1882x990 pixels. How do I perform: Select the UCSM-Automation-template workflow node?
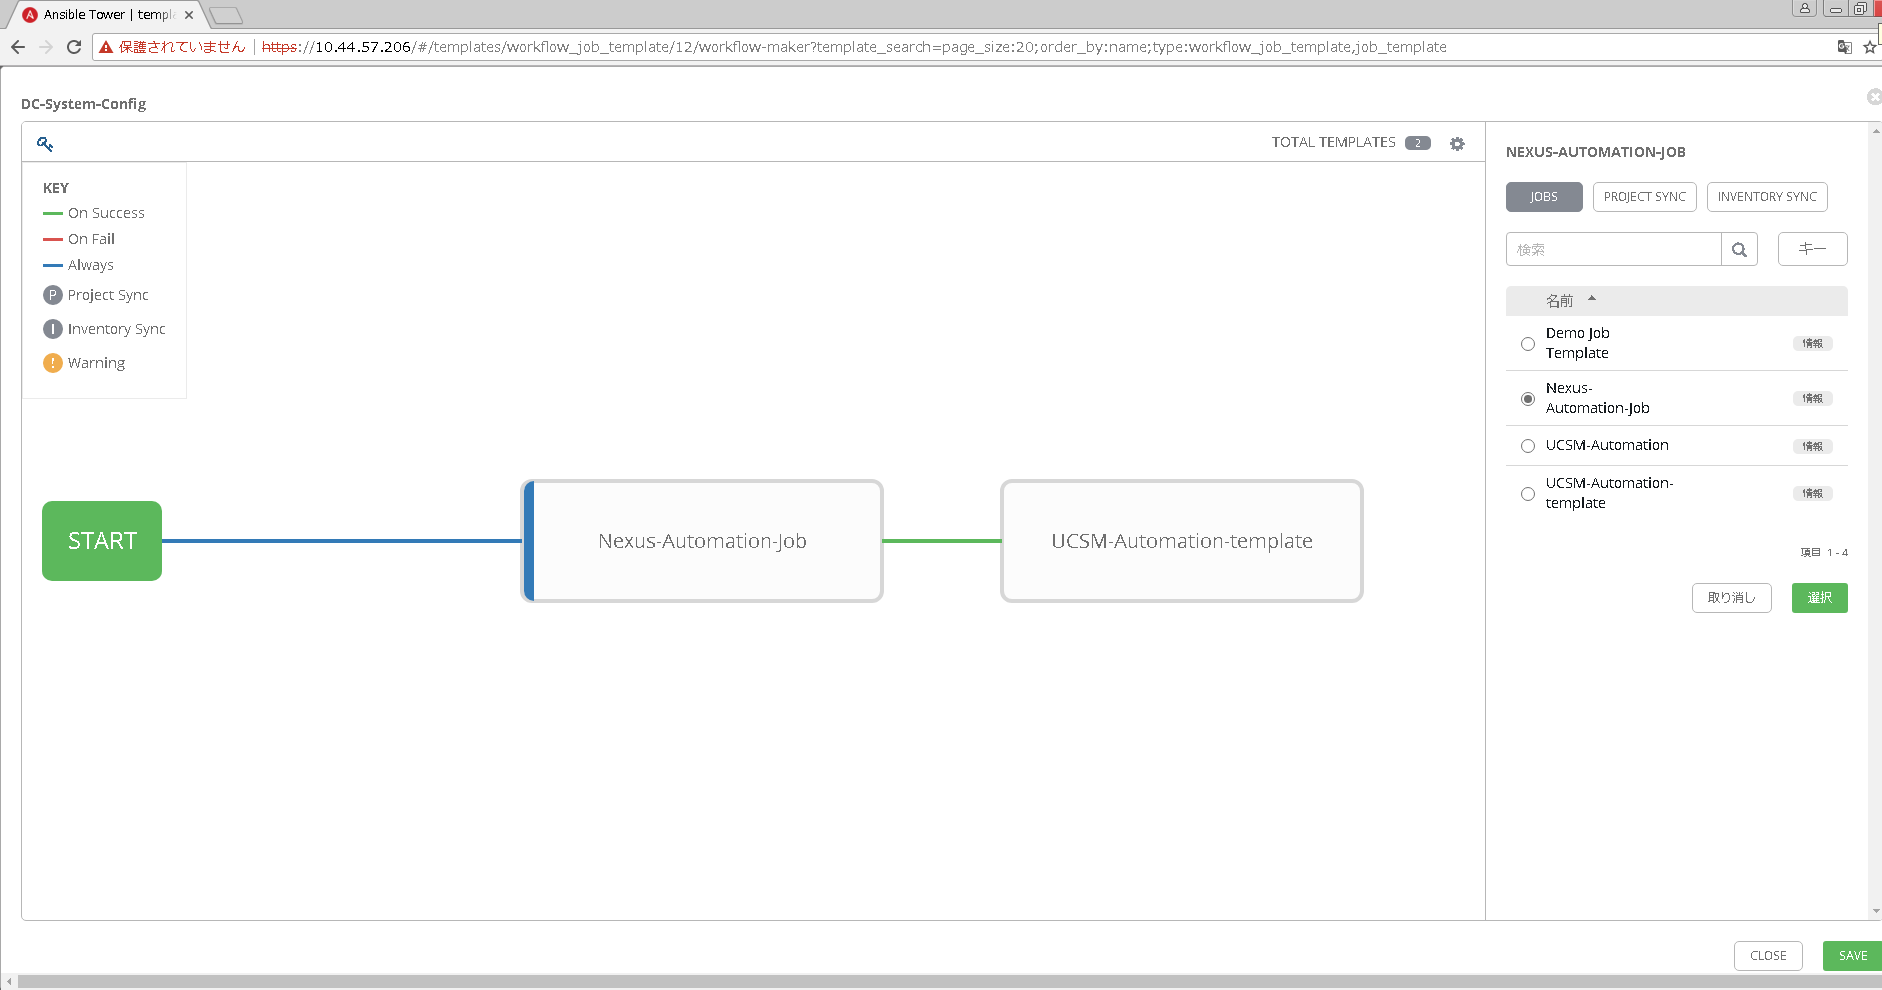pyautogui.click(x=1182, y=541)
